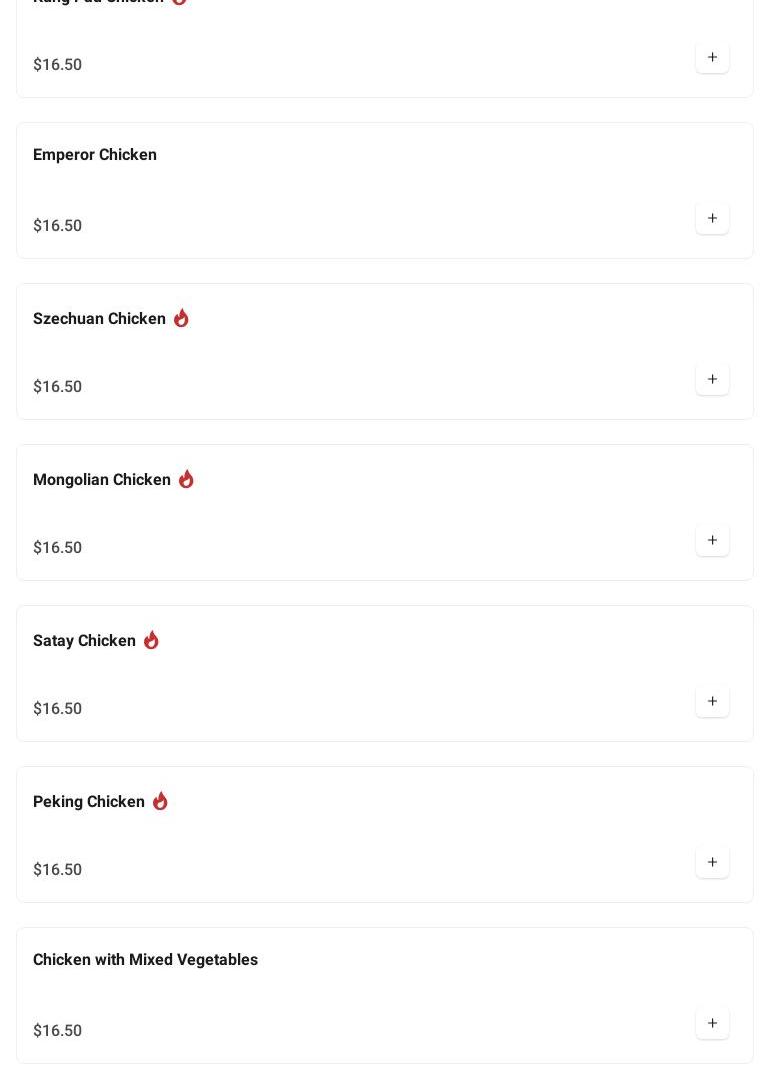This screenshot has height=1087, width=770.
Task: Click plus button for Satay Chicken
Action: point(712,702)
